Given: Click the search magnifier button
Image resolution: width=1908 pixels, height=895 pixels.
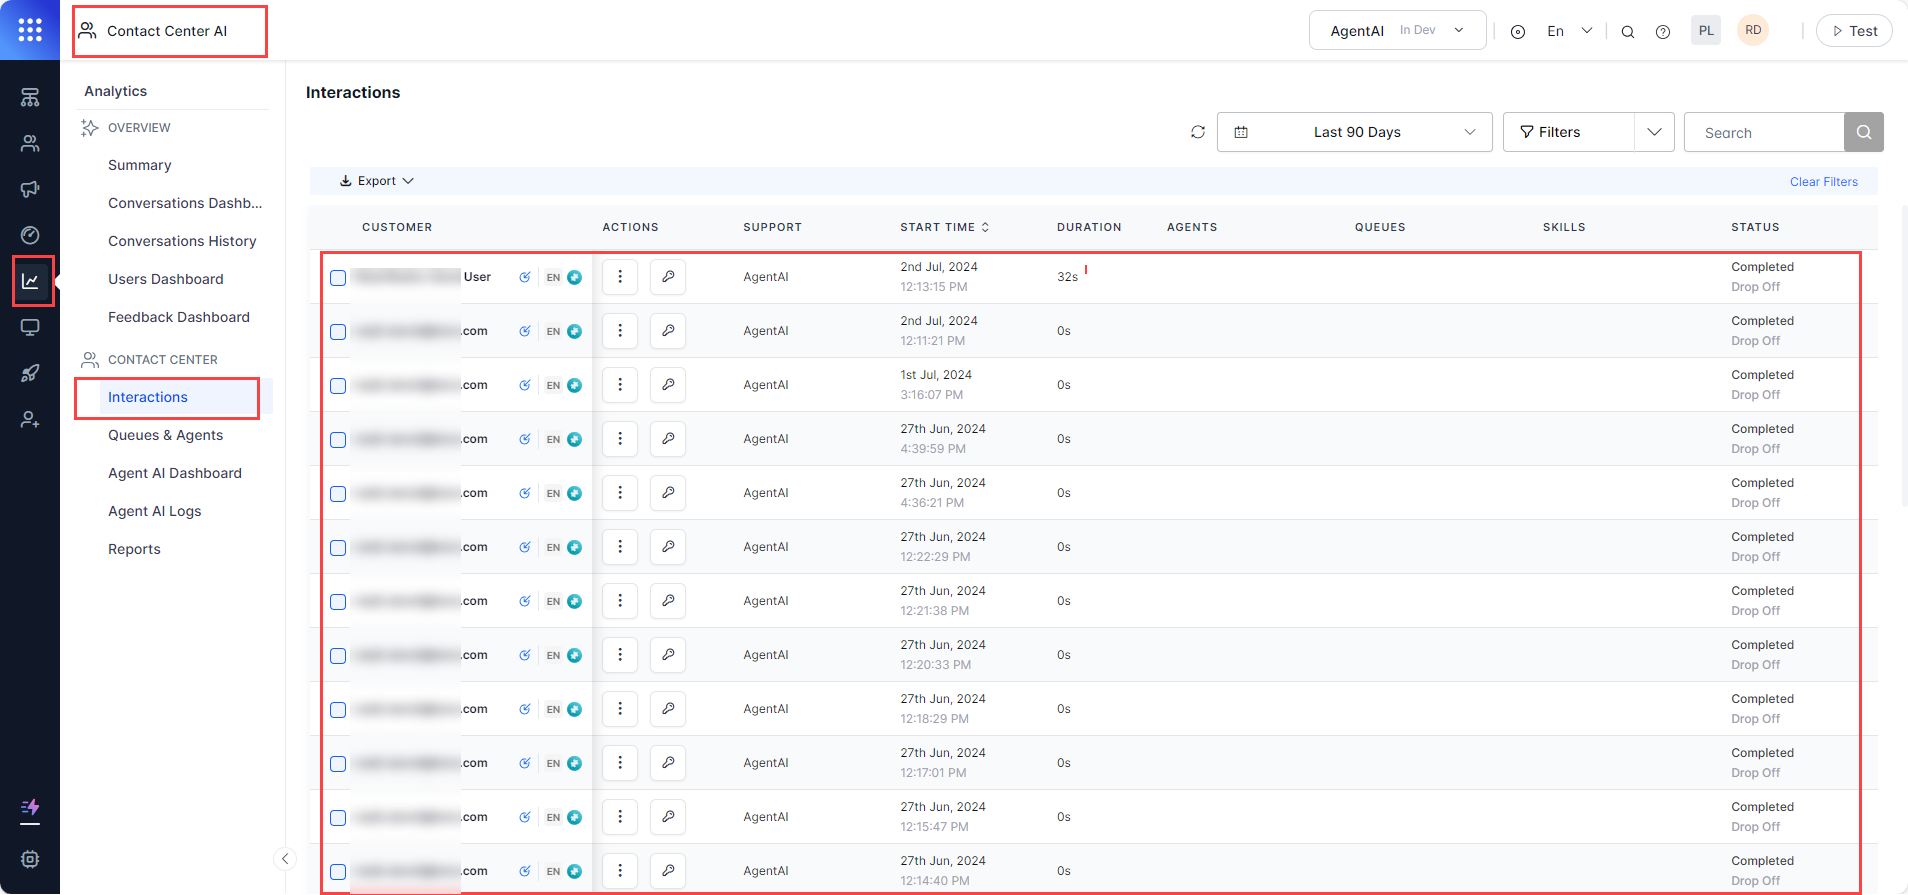Looking at the screenshot, I should [1863, 132].
